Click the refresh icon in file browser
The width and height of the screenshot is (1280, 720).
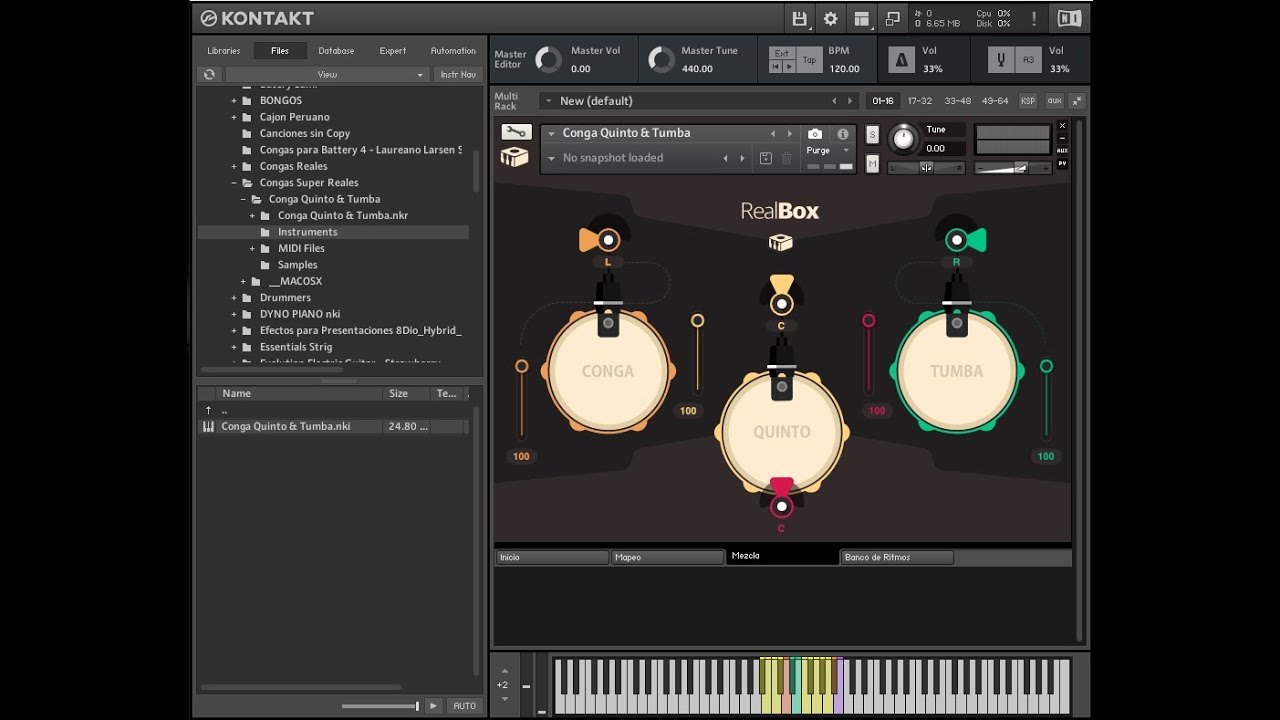tap(209, 74)
